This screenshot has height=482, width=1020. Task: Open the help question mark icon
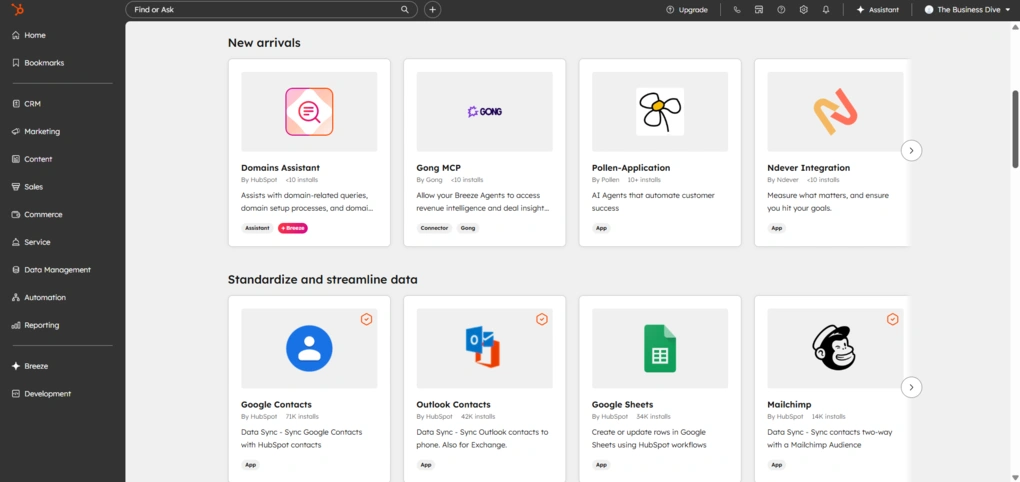tap(781, 10)
